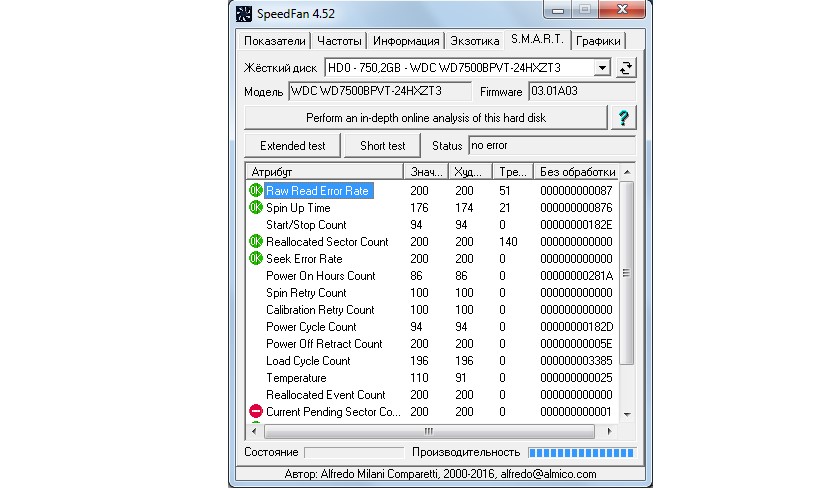830x489 pixels.
Task: Click raw value 00000000281A
Action: coord(576,275)
